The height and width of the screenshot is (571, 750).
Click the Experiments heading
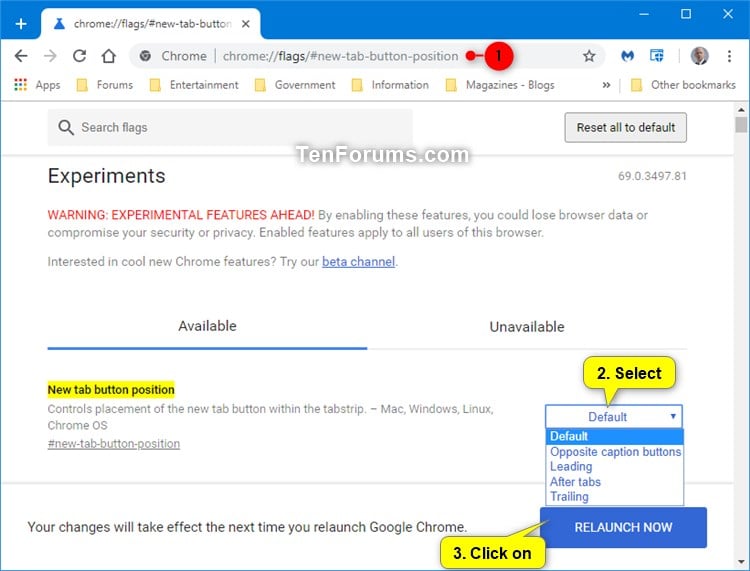(107, 176)
